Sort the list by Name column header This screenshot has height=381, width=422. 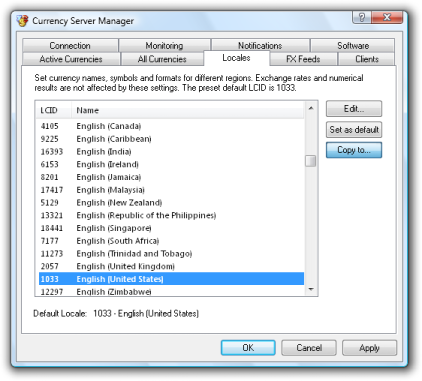click(187, 110)
